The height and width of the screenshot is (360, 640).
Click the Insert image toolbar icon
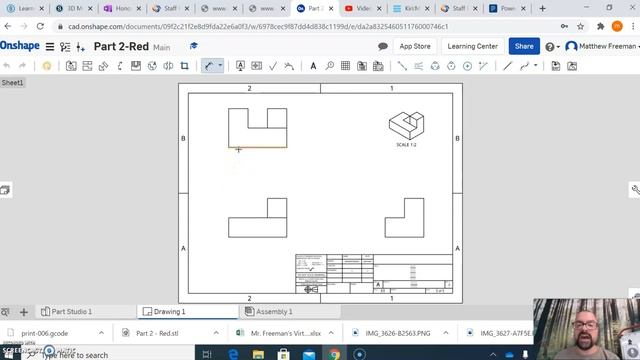click(572, 66)
